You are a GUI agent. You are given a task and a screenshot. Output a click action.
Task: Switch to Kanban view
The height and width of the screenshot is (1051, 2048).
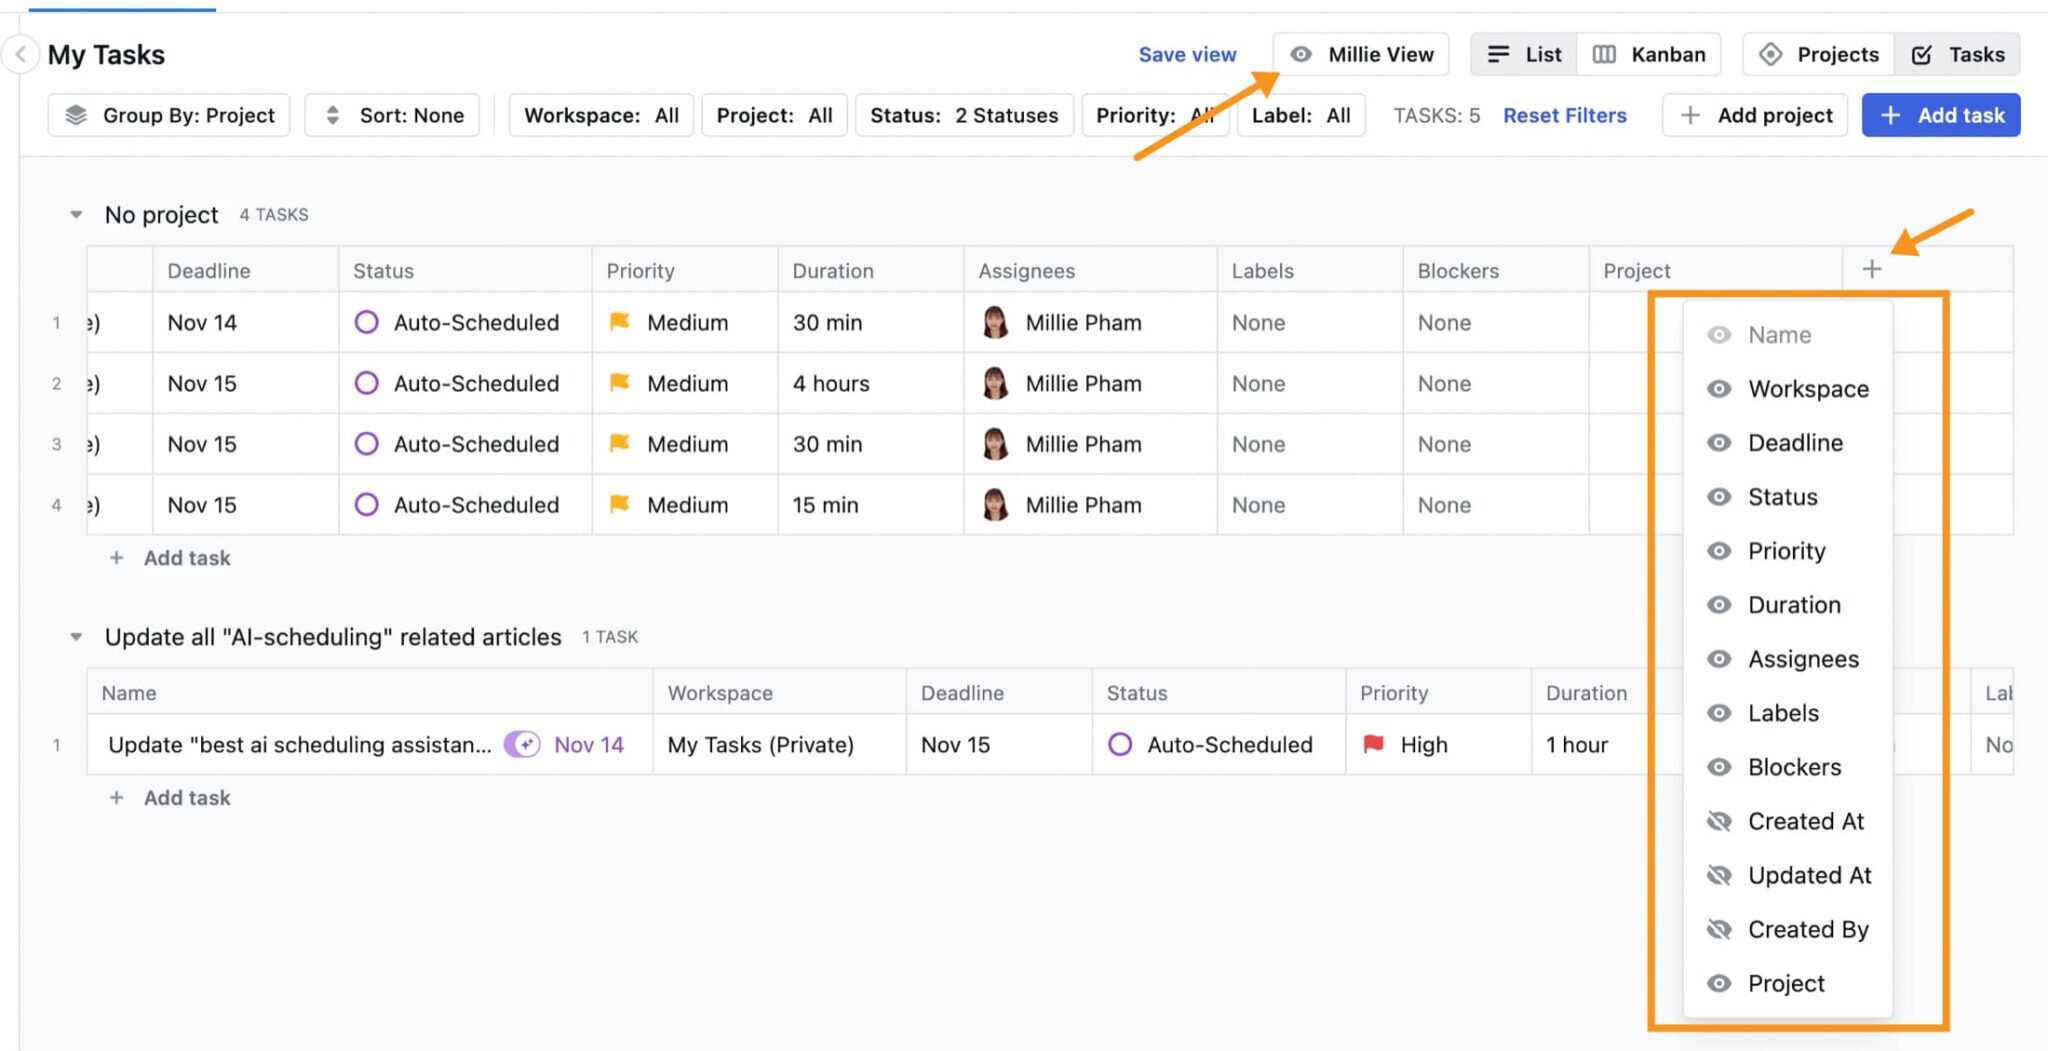[x=1649, y=54]
